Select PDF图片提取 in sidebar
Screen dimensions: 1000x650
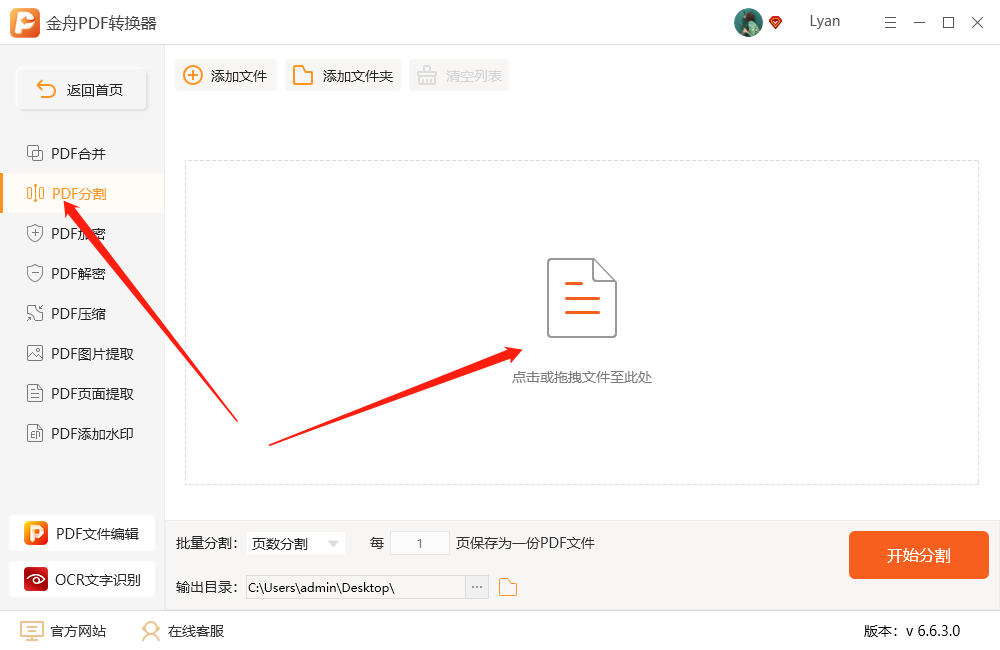point(82,353)
